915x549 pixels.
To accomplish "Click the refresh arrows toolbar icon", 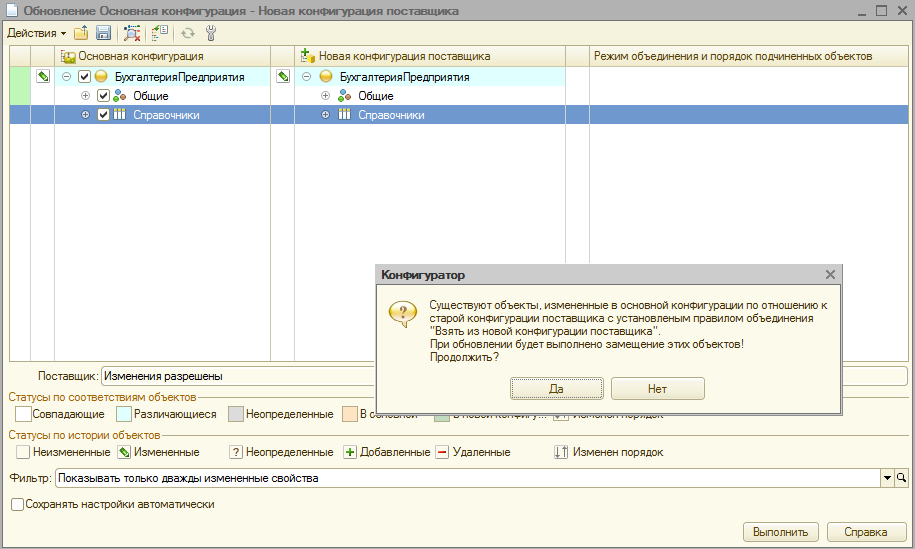I will point(187,33).
